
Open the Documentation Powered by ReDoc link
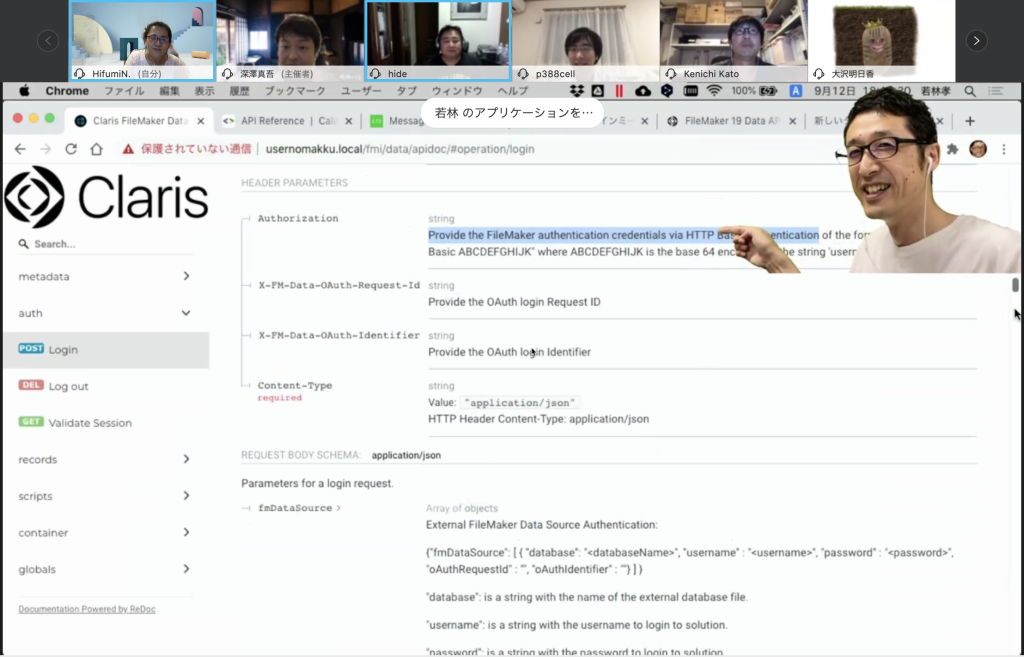tap(87, 609)
